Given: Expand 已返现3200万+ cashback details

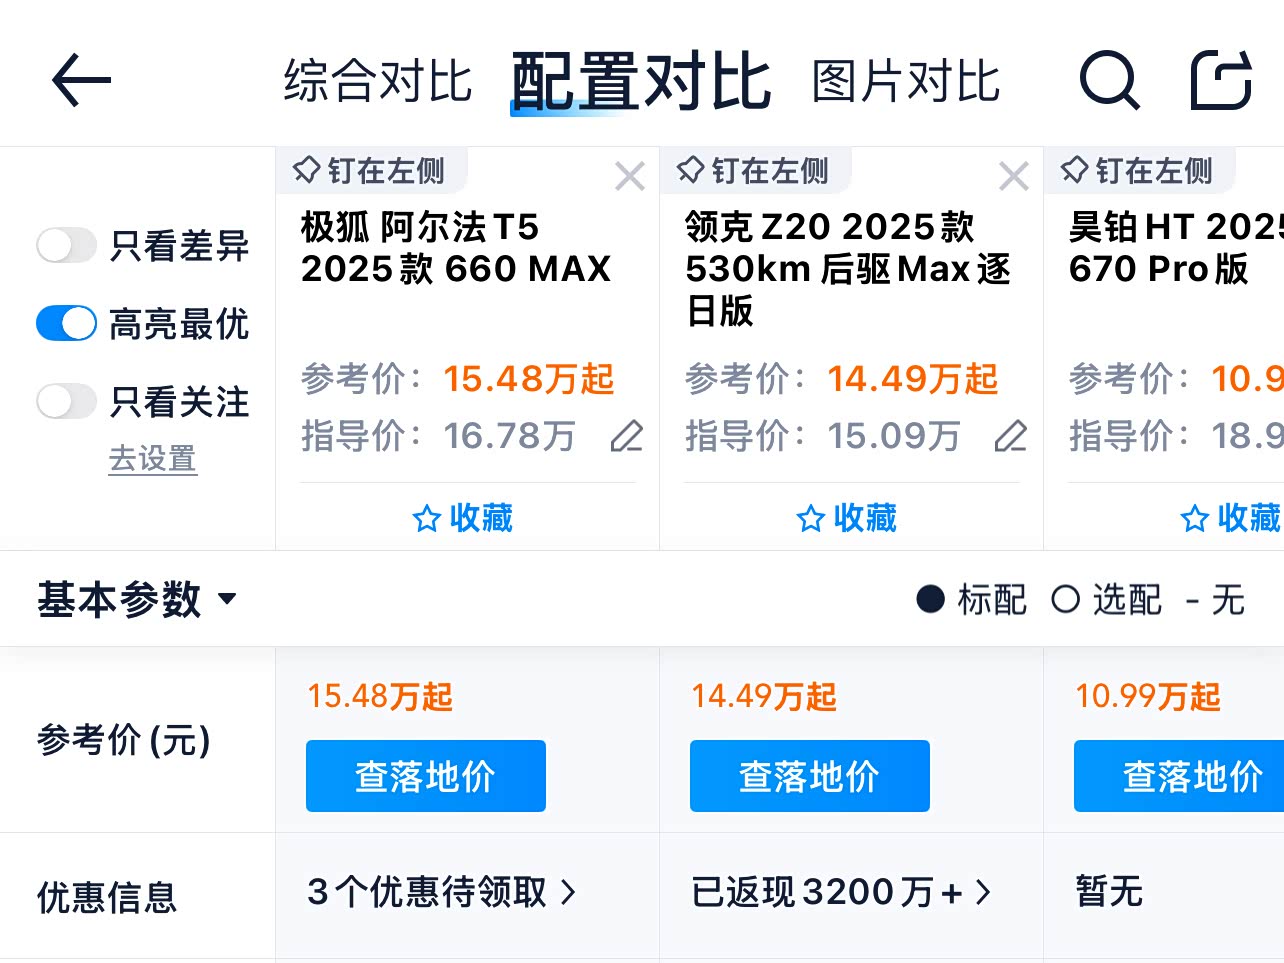Looking at the screenshot, I should coord(840,891).
